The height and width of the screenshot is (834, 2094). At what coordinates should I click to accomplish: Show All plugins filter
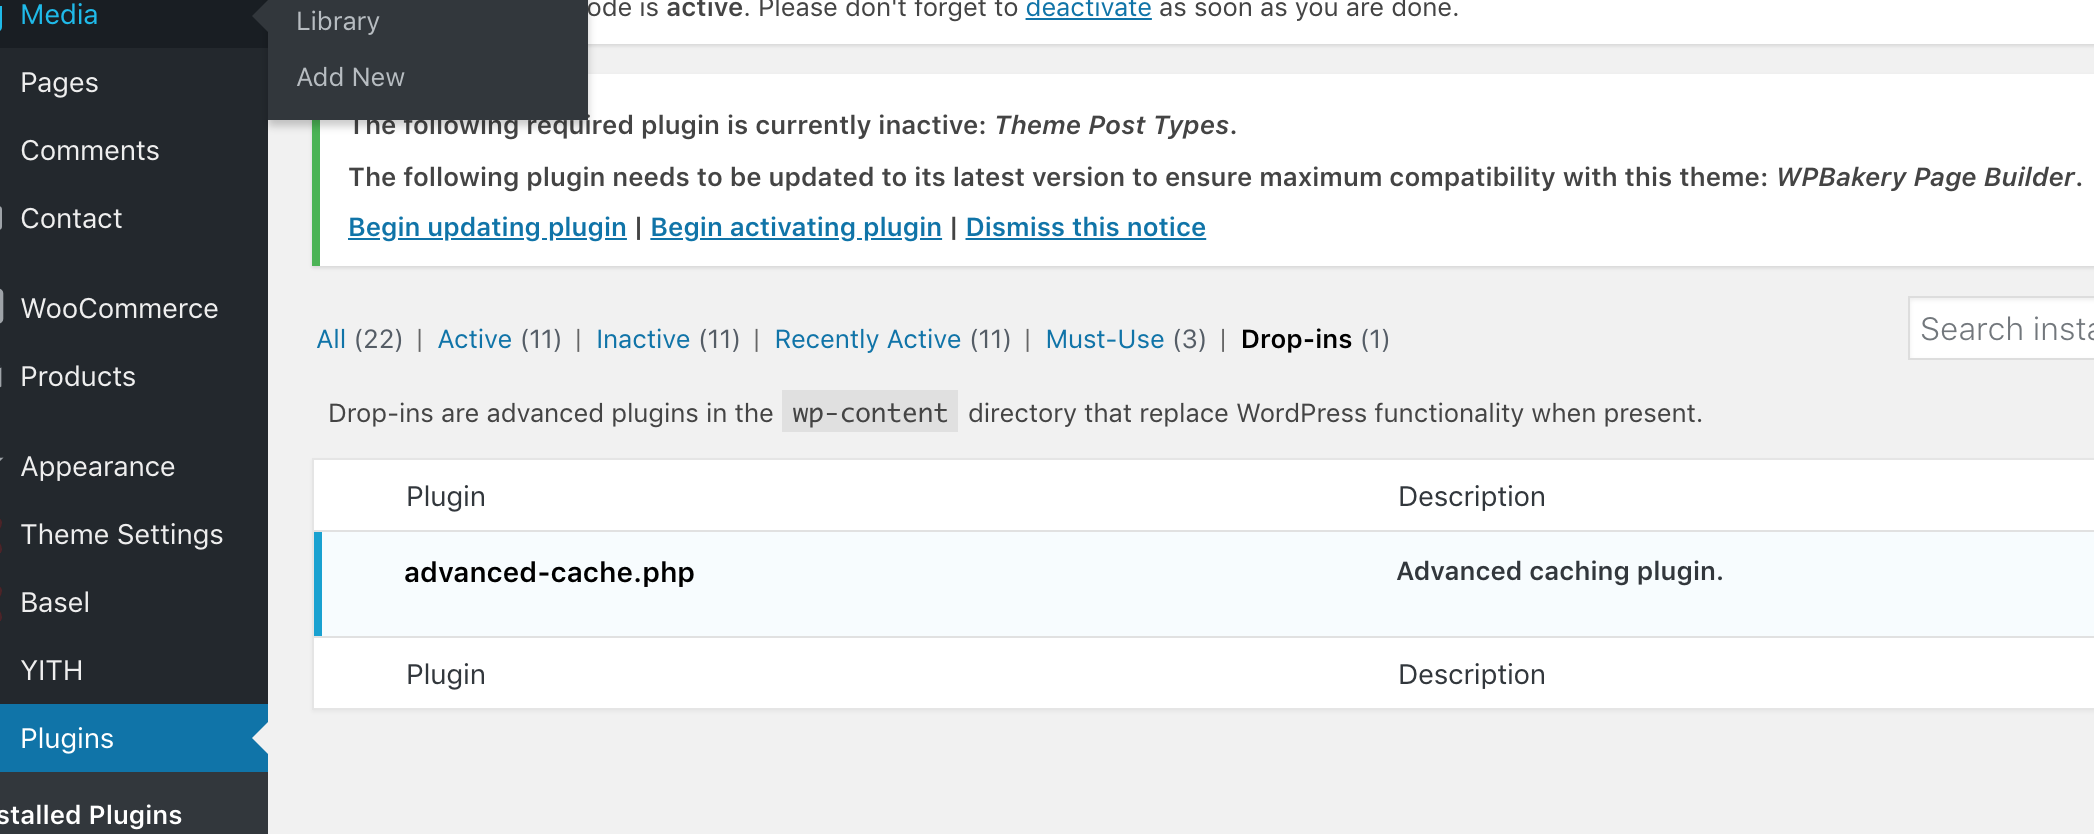[331, 339]
